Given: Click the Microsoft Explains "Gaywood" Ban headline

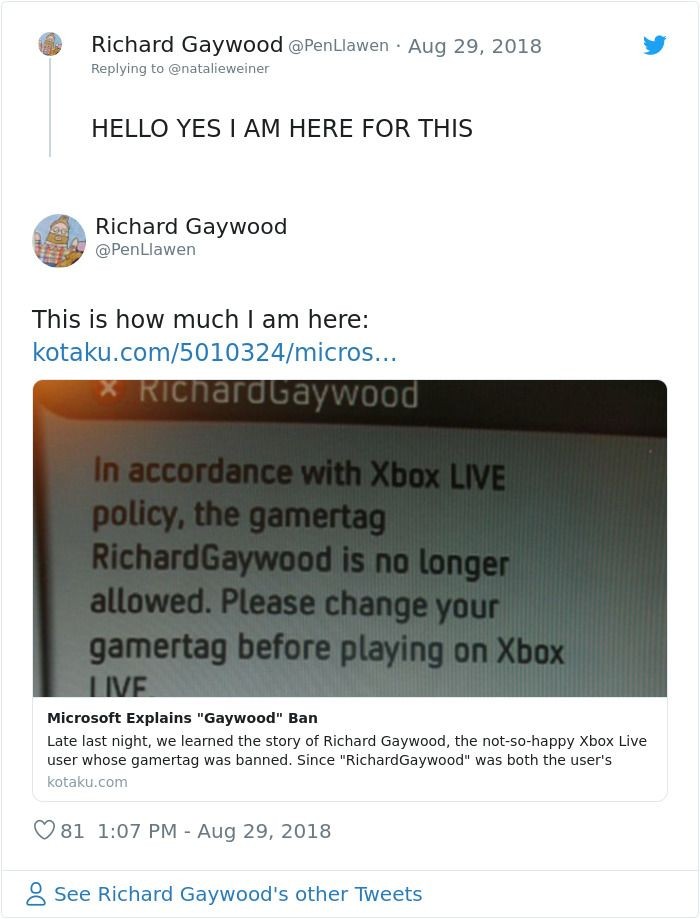Looking at the screenshot, I should (182, 718).
